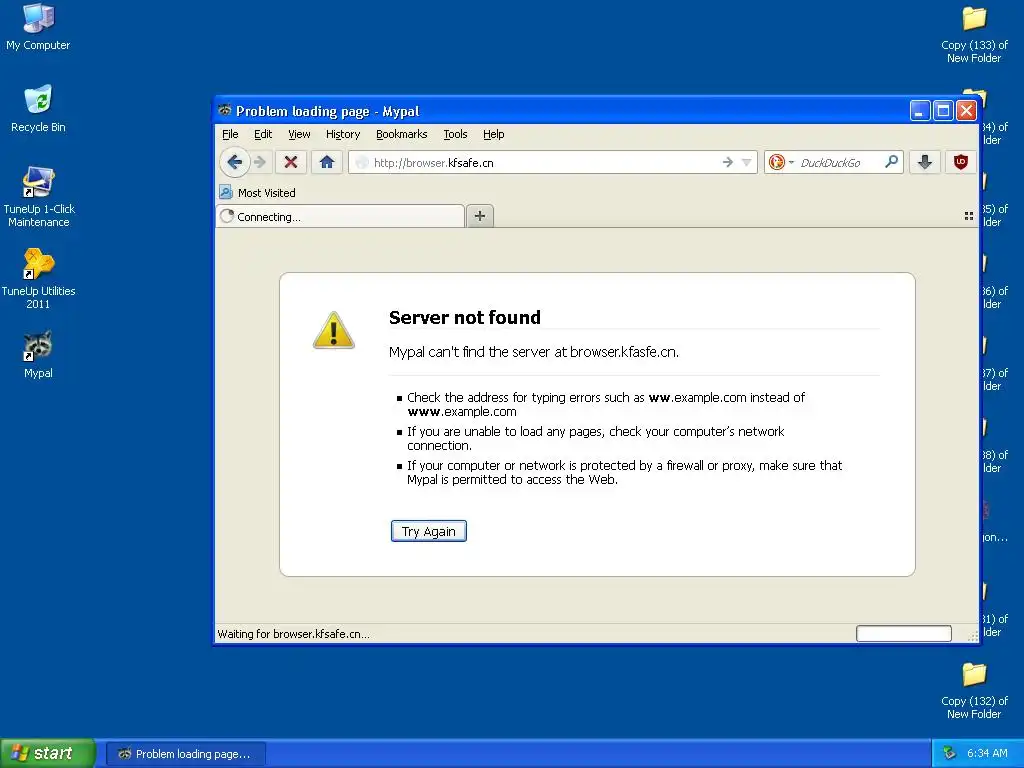Open the File menu

coord(230,134)
